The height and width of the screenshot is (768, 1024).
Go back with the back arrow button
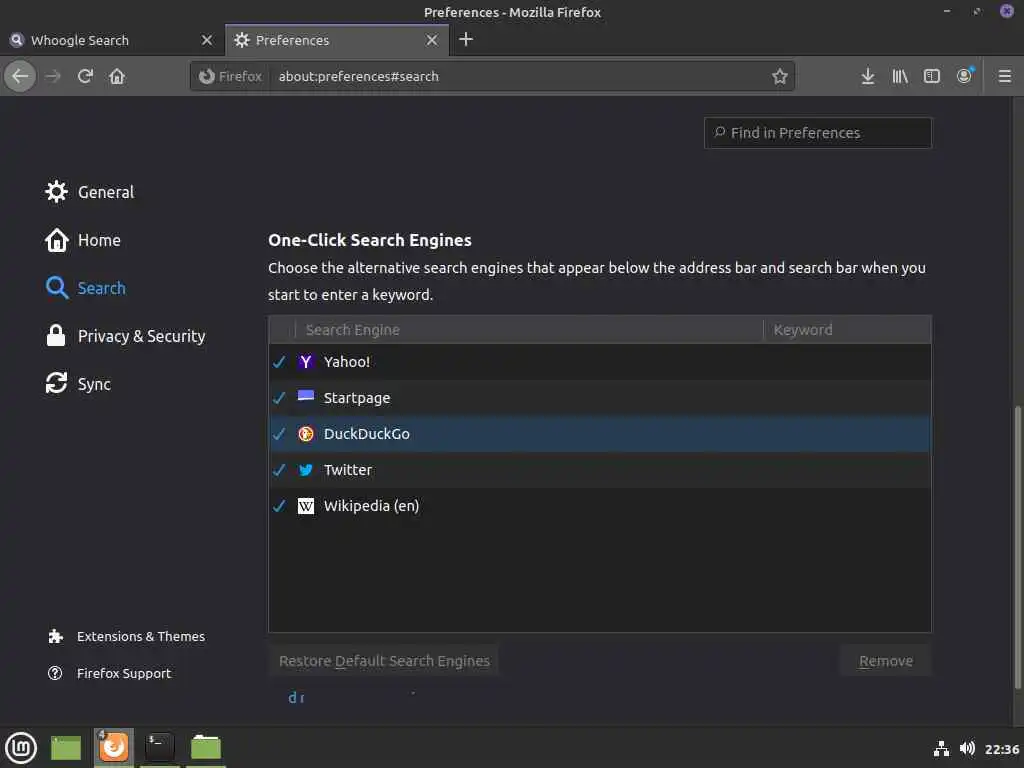tap(20, 76)
